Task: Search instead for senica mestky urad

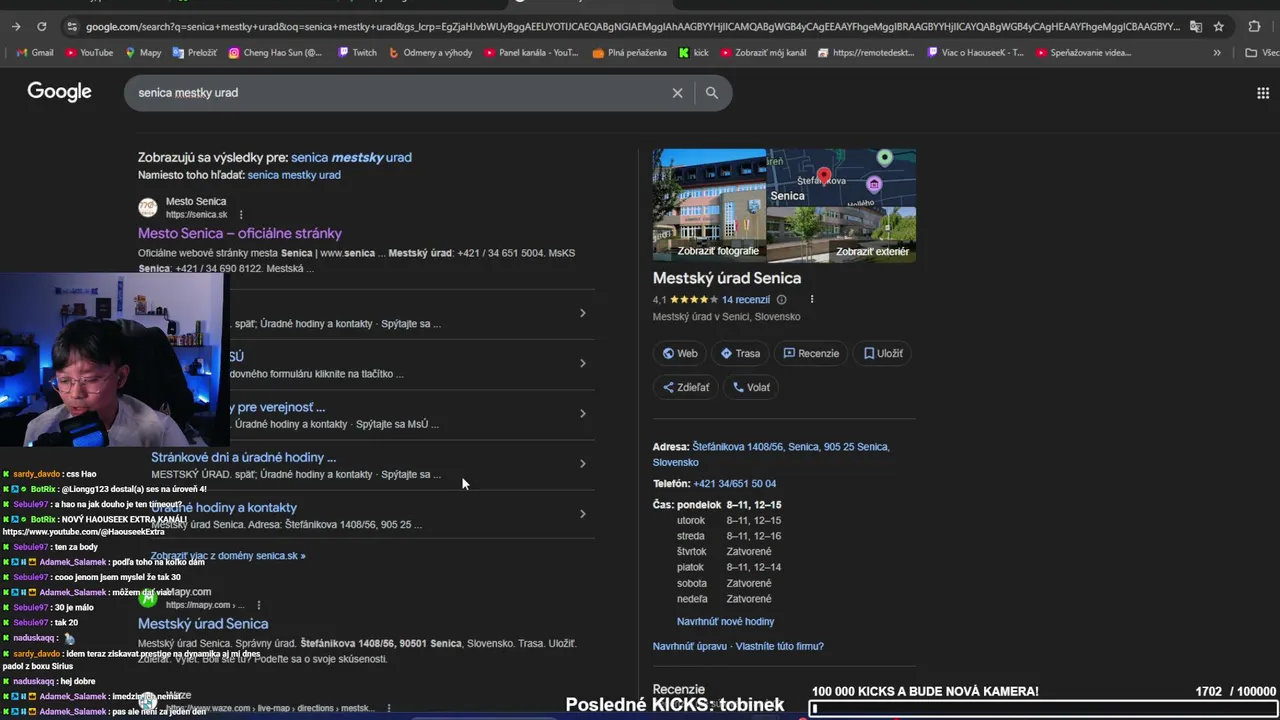Action: point(294,175)
